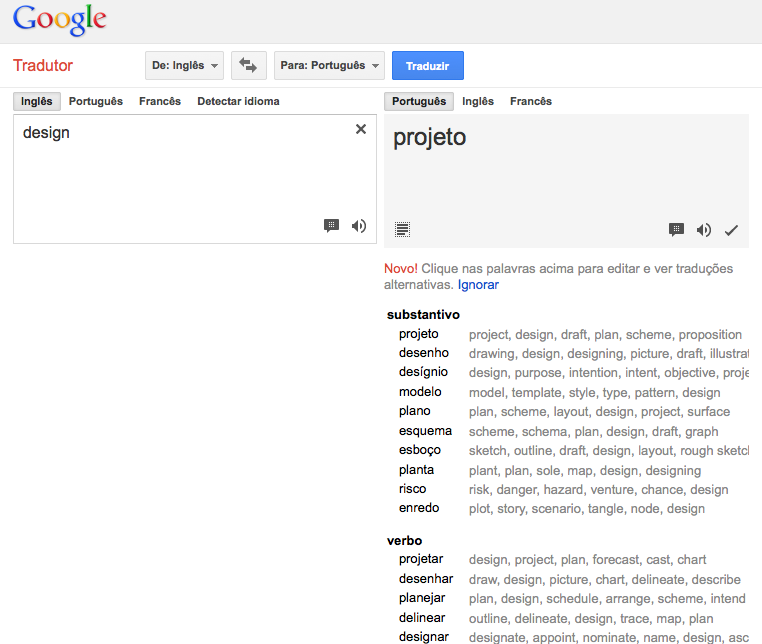Click 'forecast' in the projetar row
This screenshot has width=762, height=644.
(615, 560)
